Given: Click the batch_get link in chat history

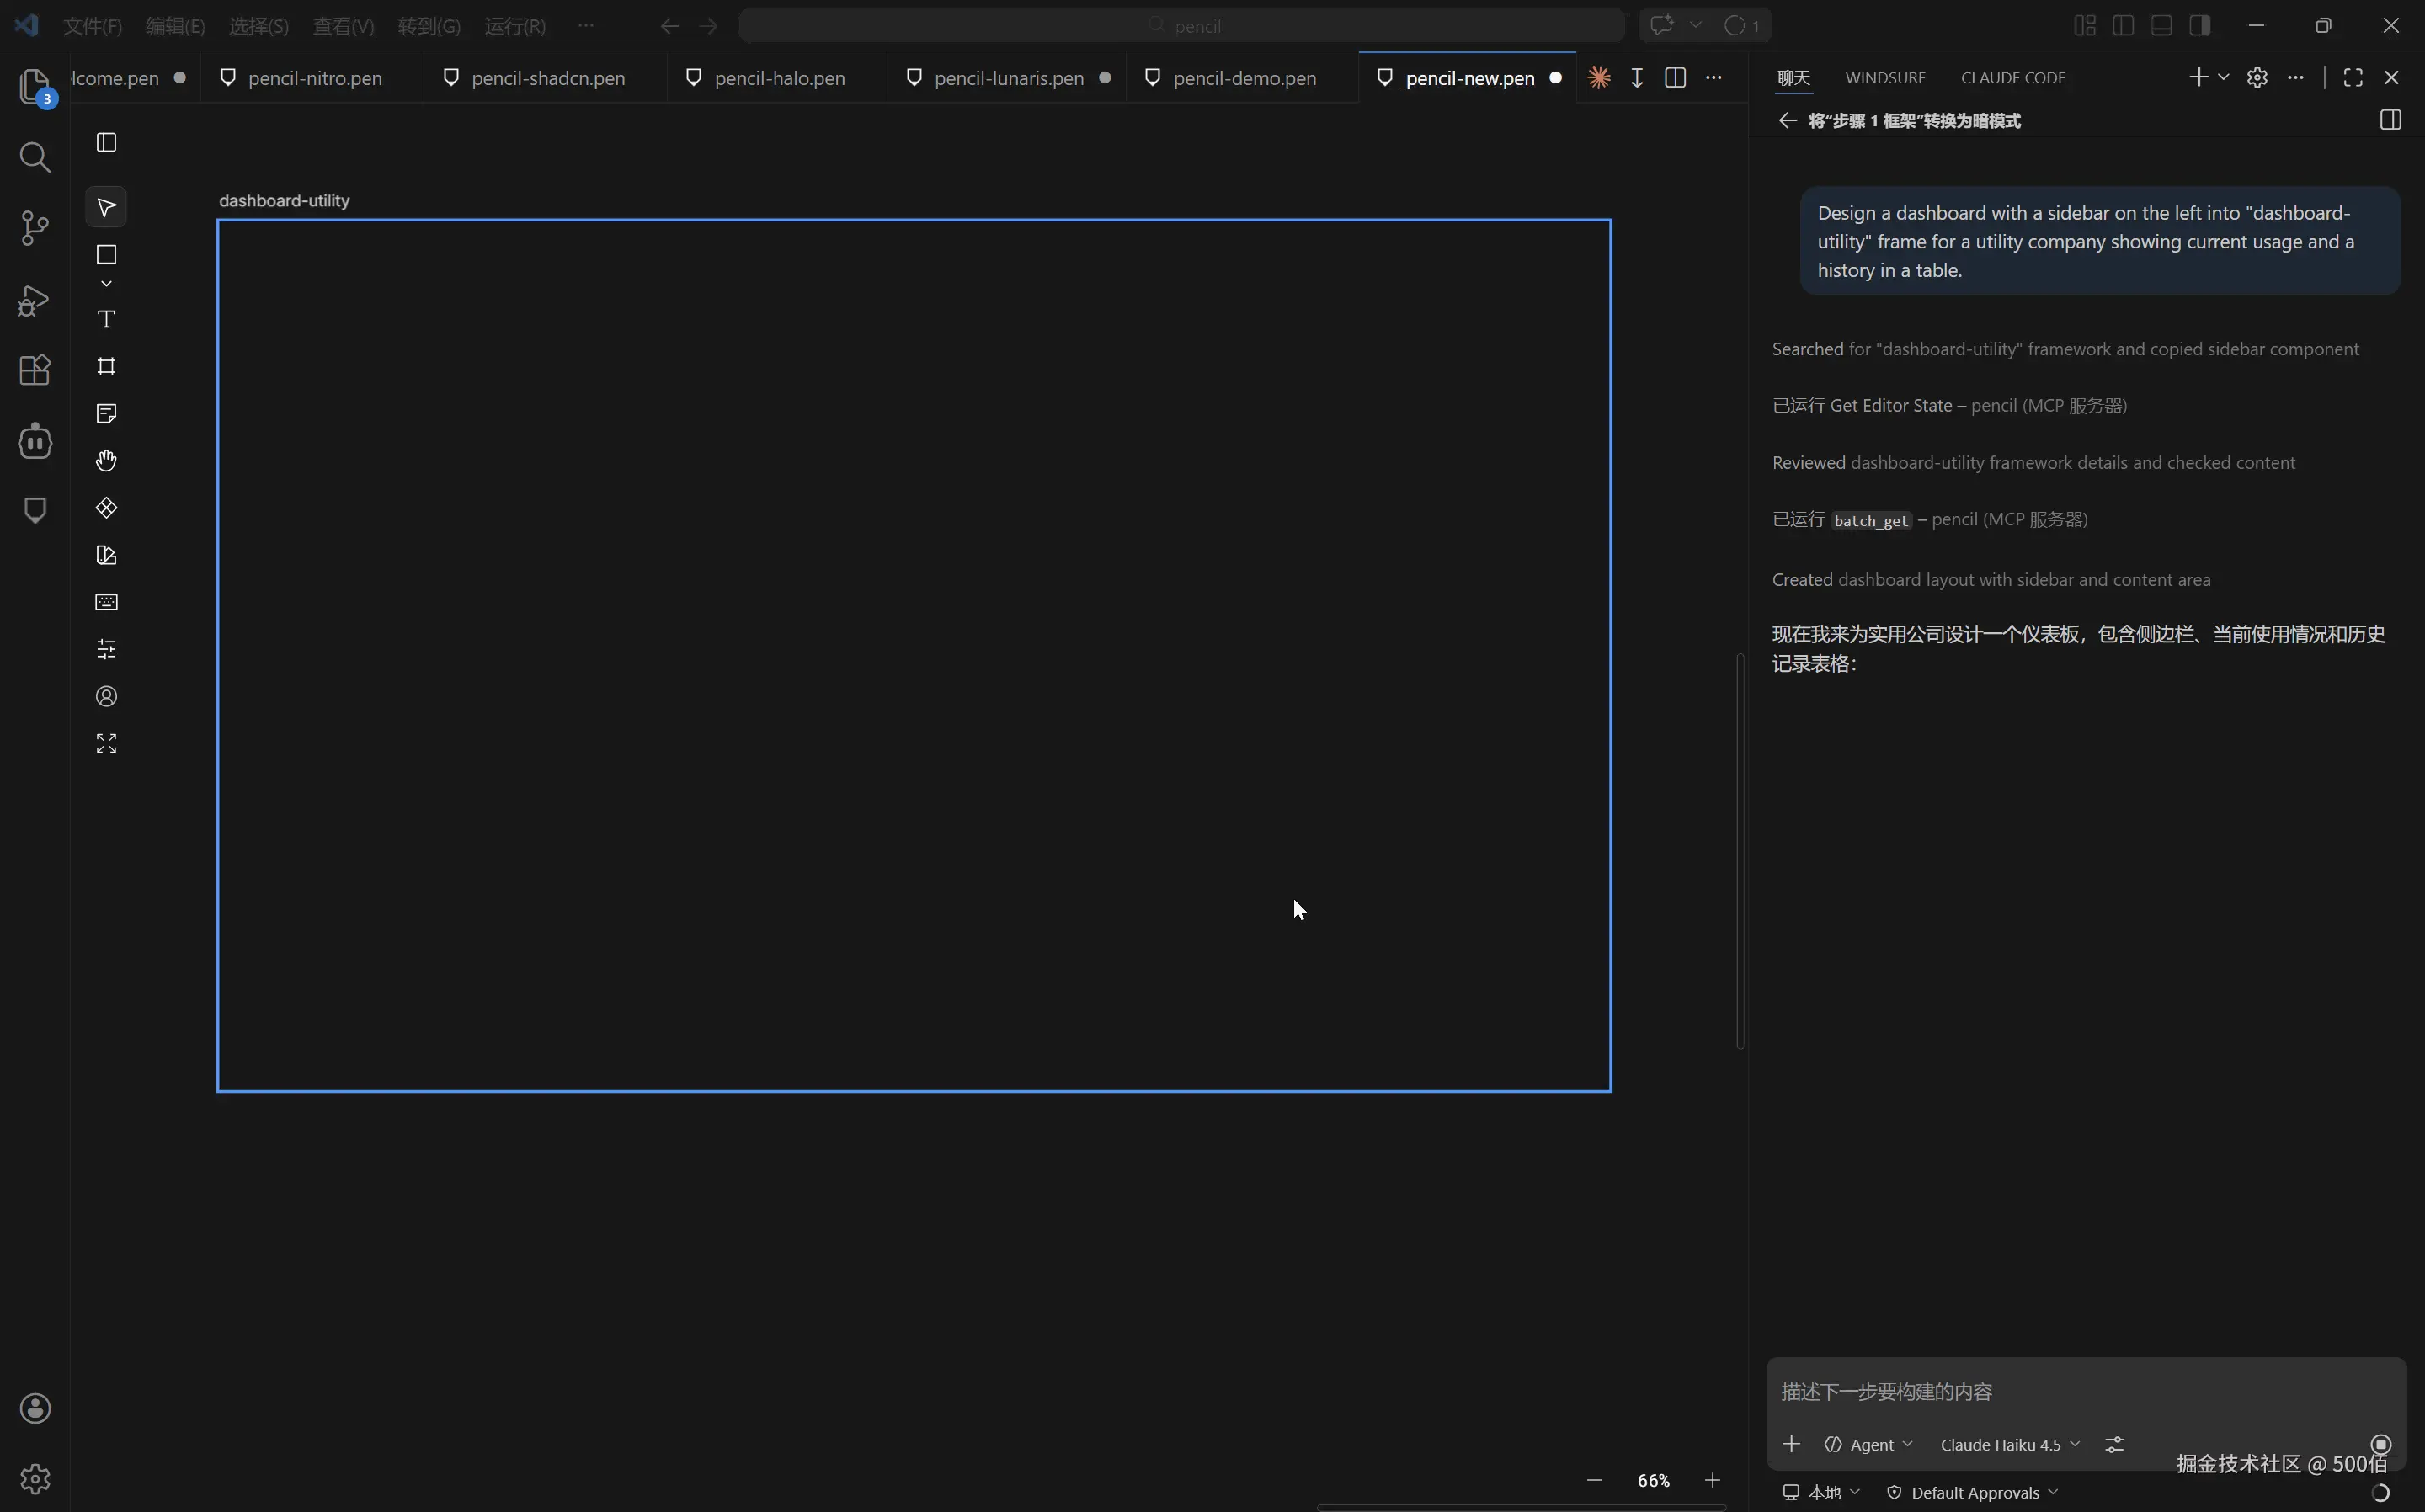Looking at the screenshot, I should pos(1871,520).
